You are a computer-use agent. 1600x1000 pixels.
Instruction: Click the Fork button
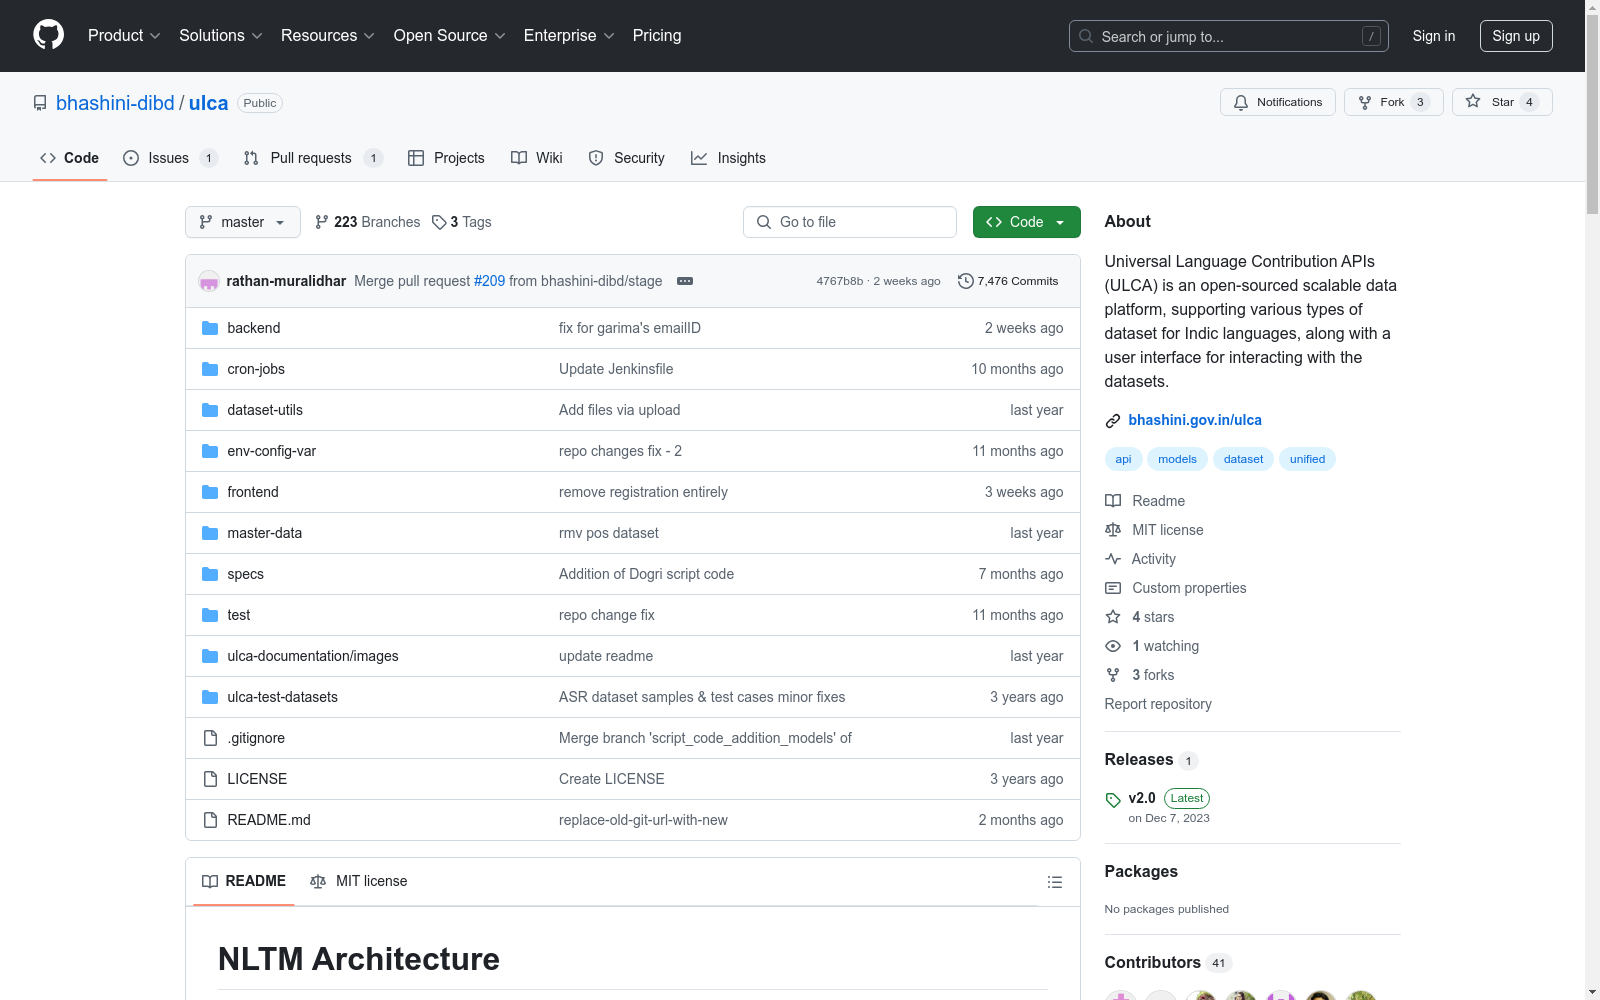[x=1393, y=102]
